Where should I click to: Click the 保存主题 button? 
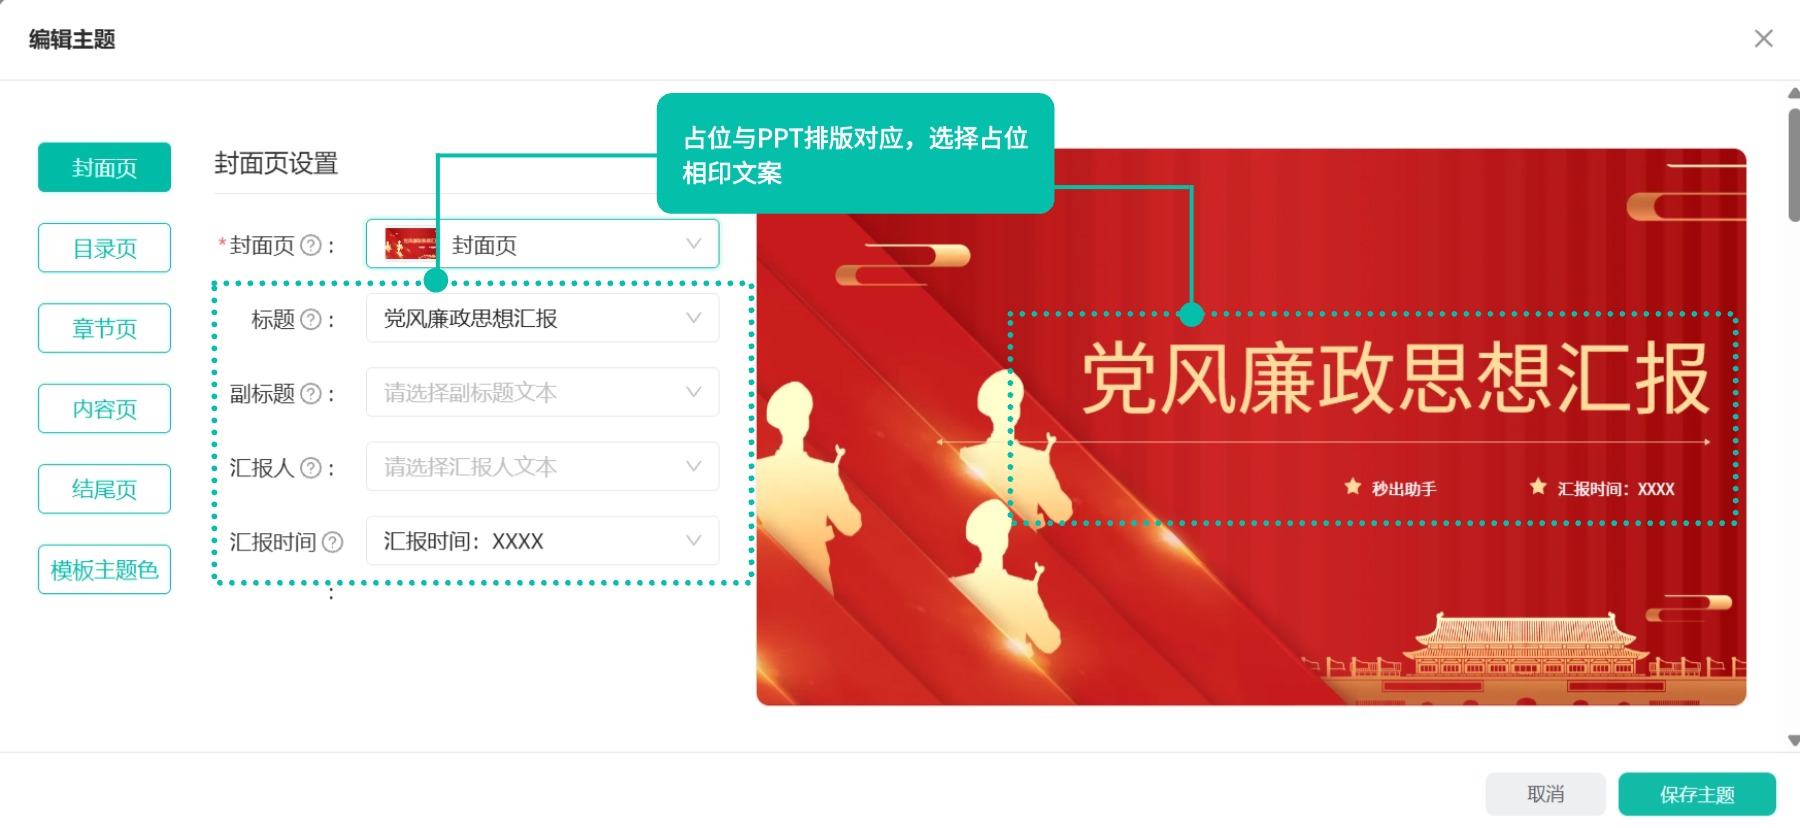coord(1697,794)
